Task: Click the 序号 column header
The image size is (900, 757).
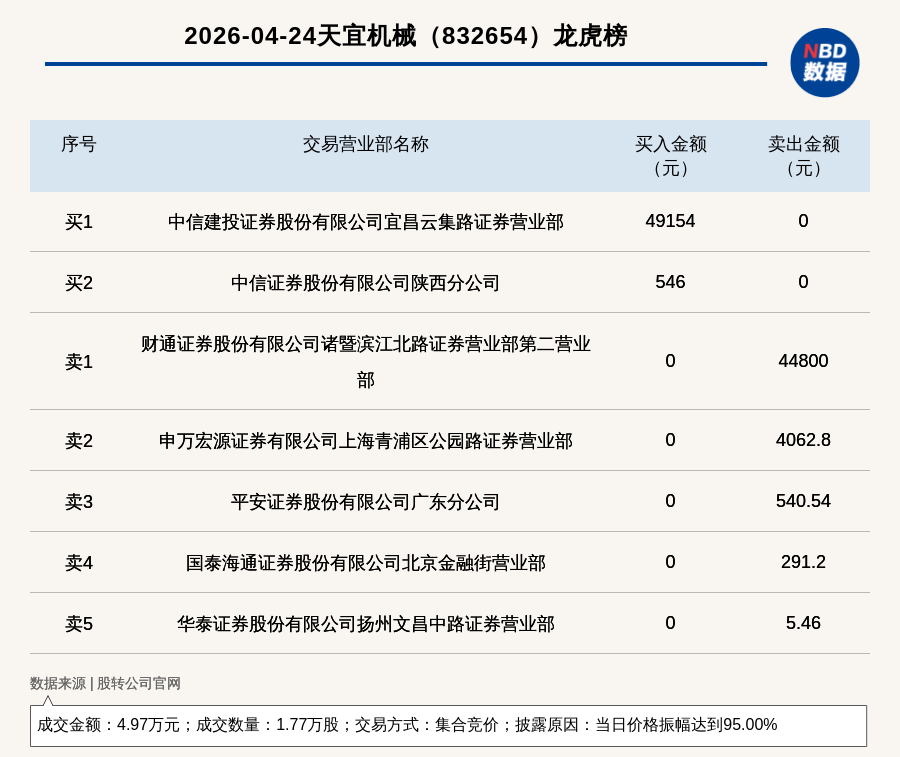Action: (x=79, y=144)
